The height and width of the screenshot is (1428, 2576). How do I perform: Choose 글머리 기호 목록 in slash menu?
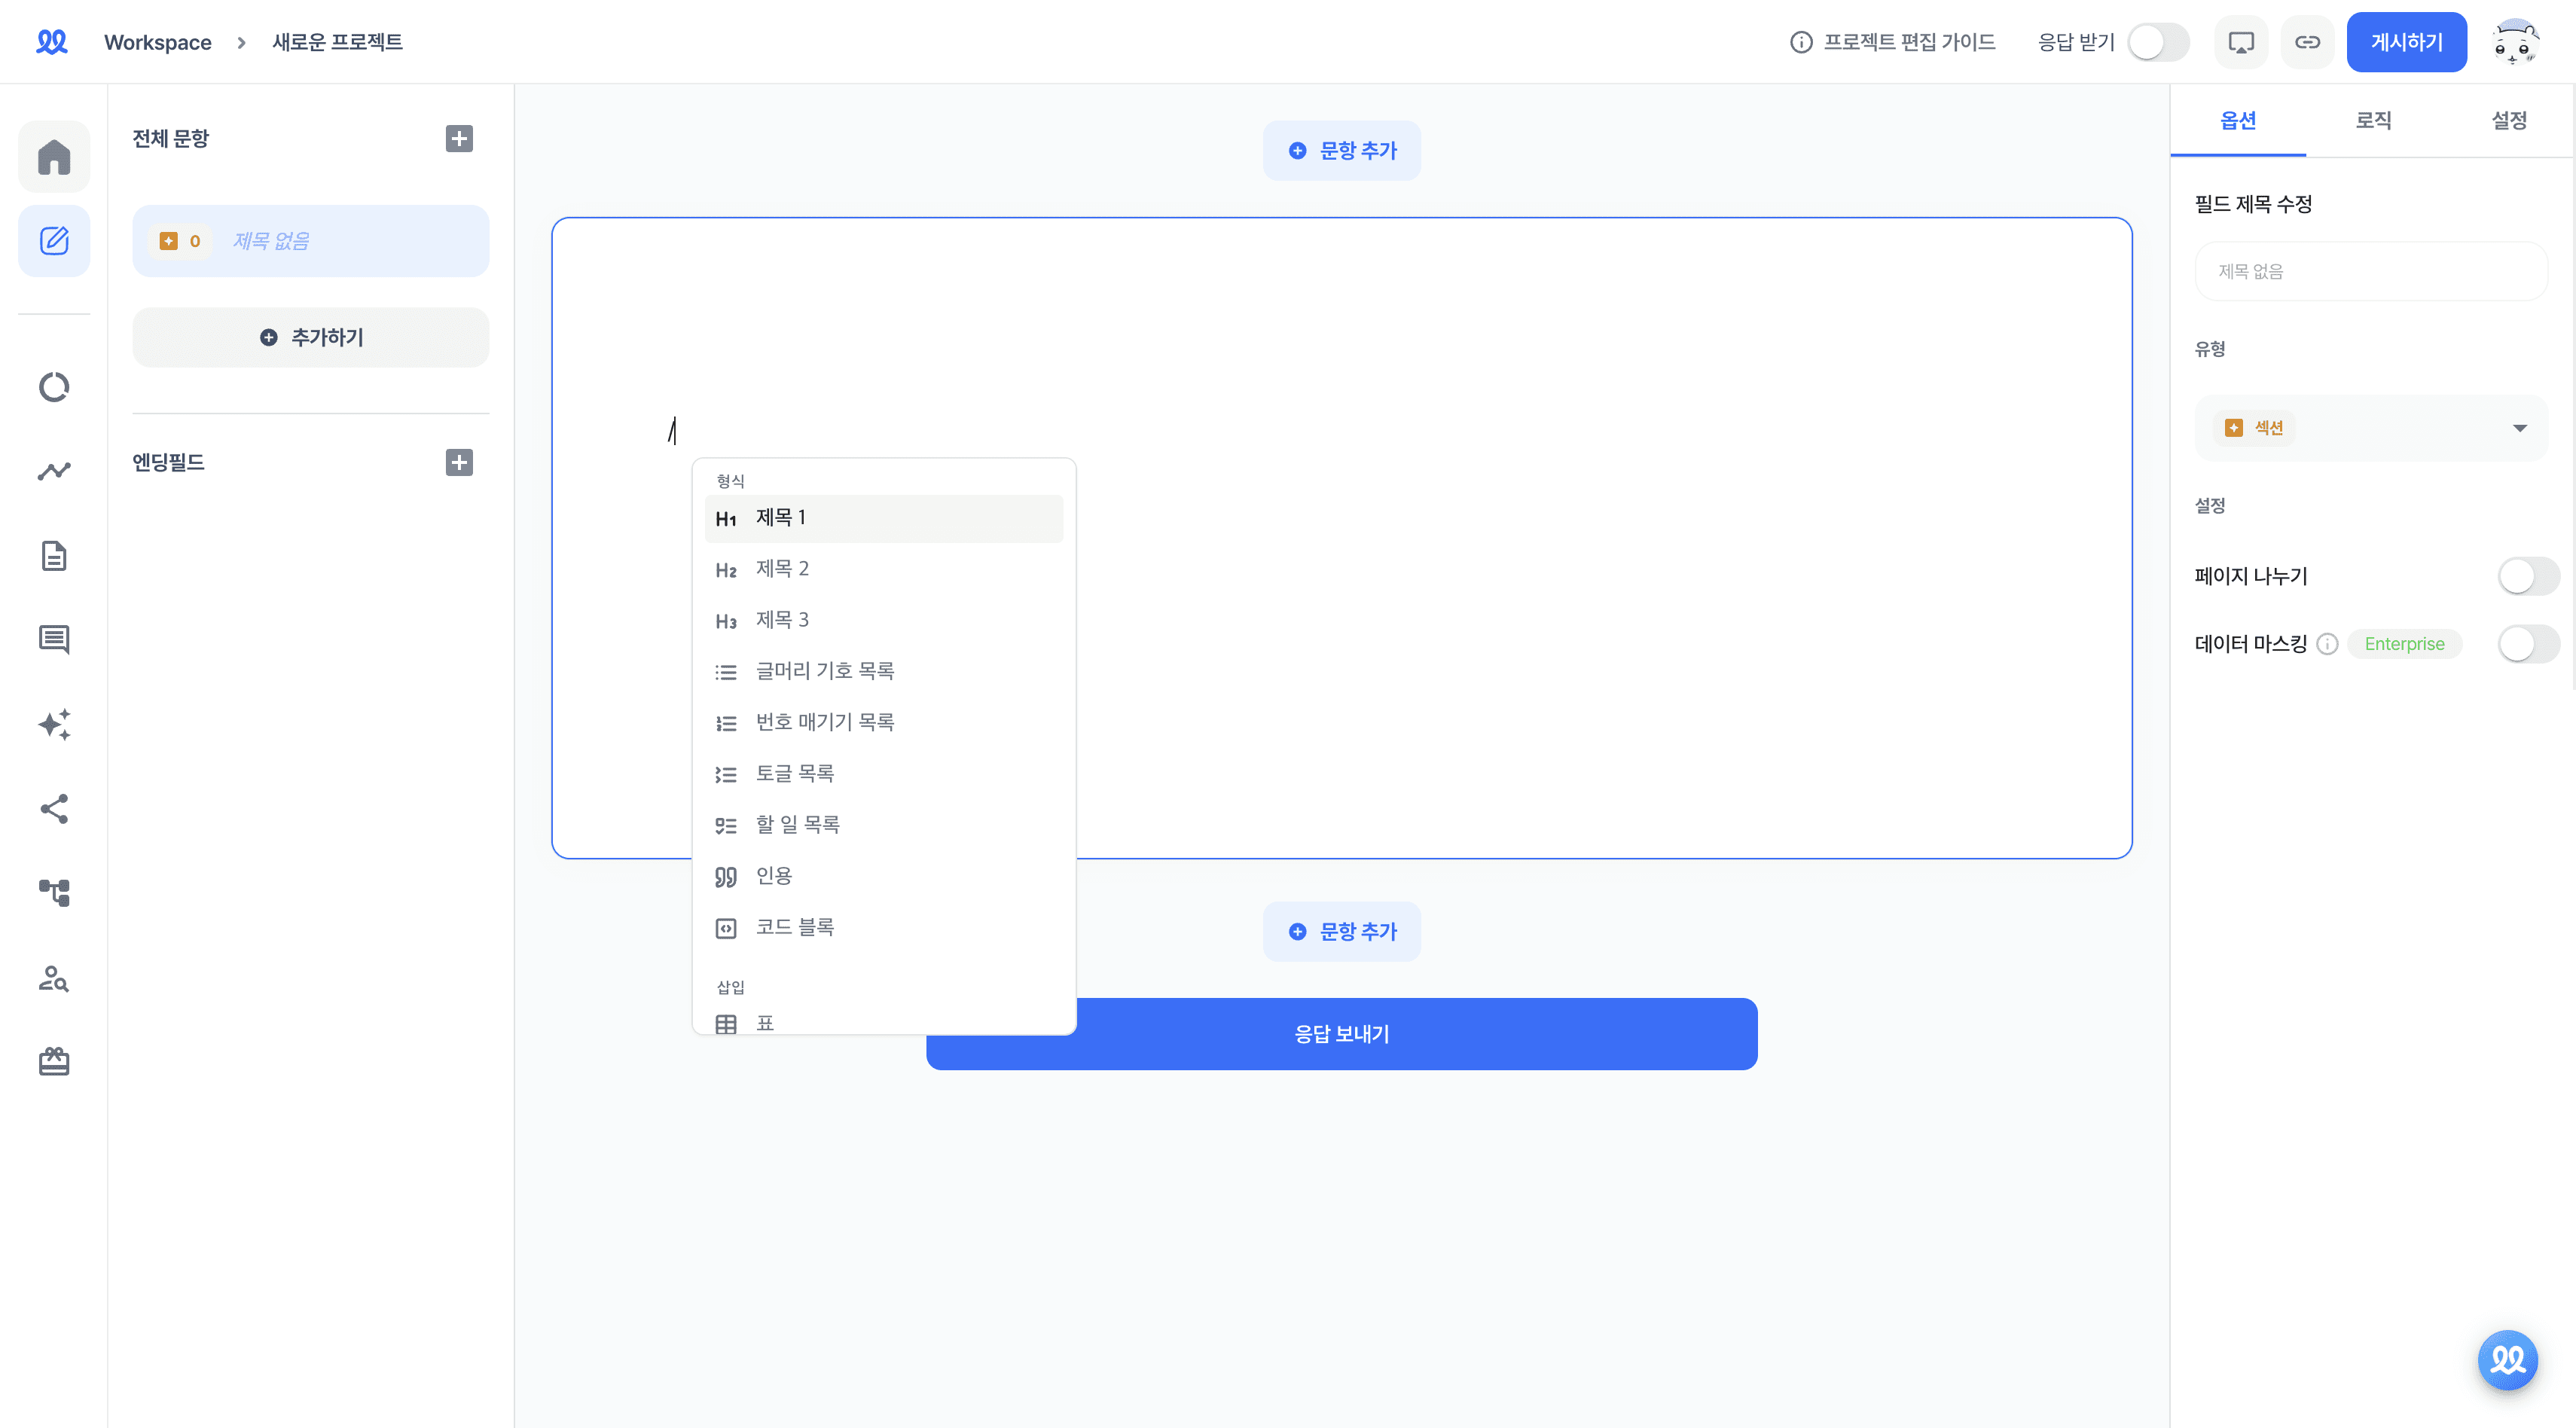click(824, 671)
